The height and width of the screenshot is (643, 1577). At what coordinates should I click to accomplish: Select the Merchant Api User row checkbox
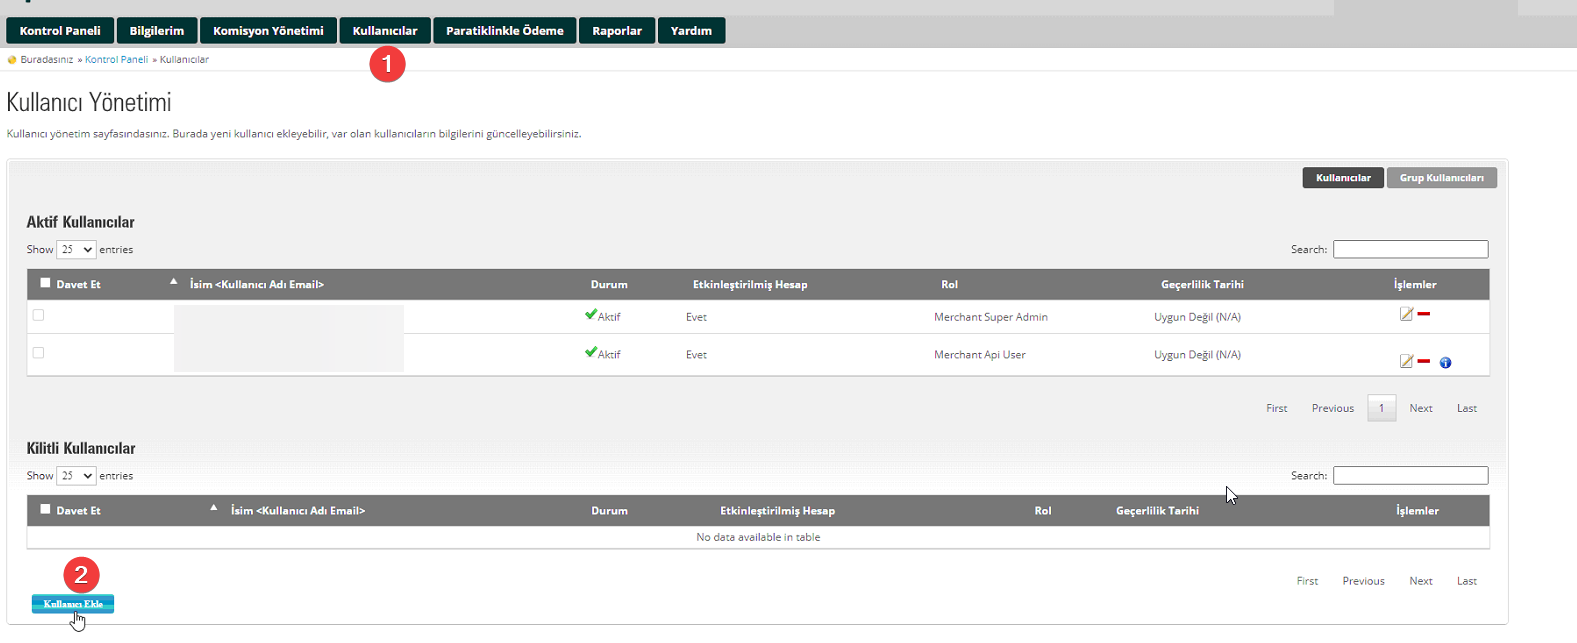(x=39, y=353)
